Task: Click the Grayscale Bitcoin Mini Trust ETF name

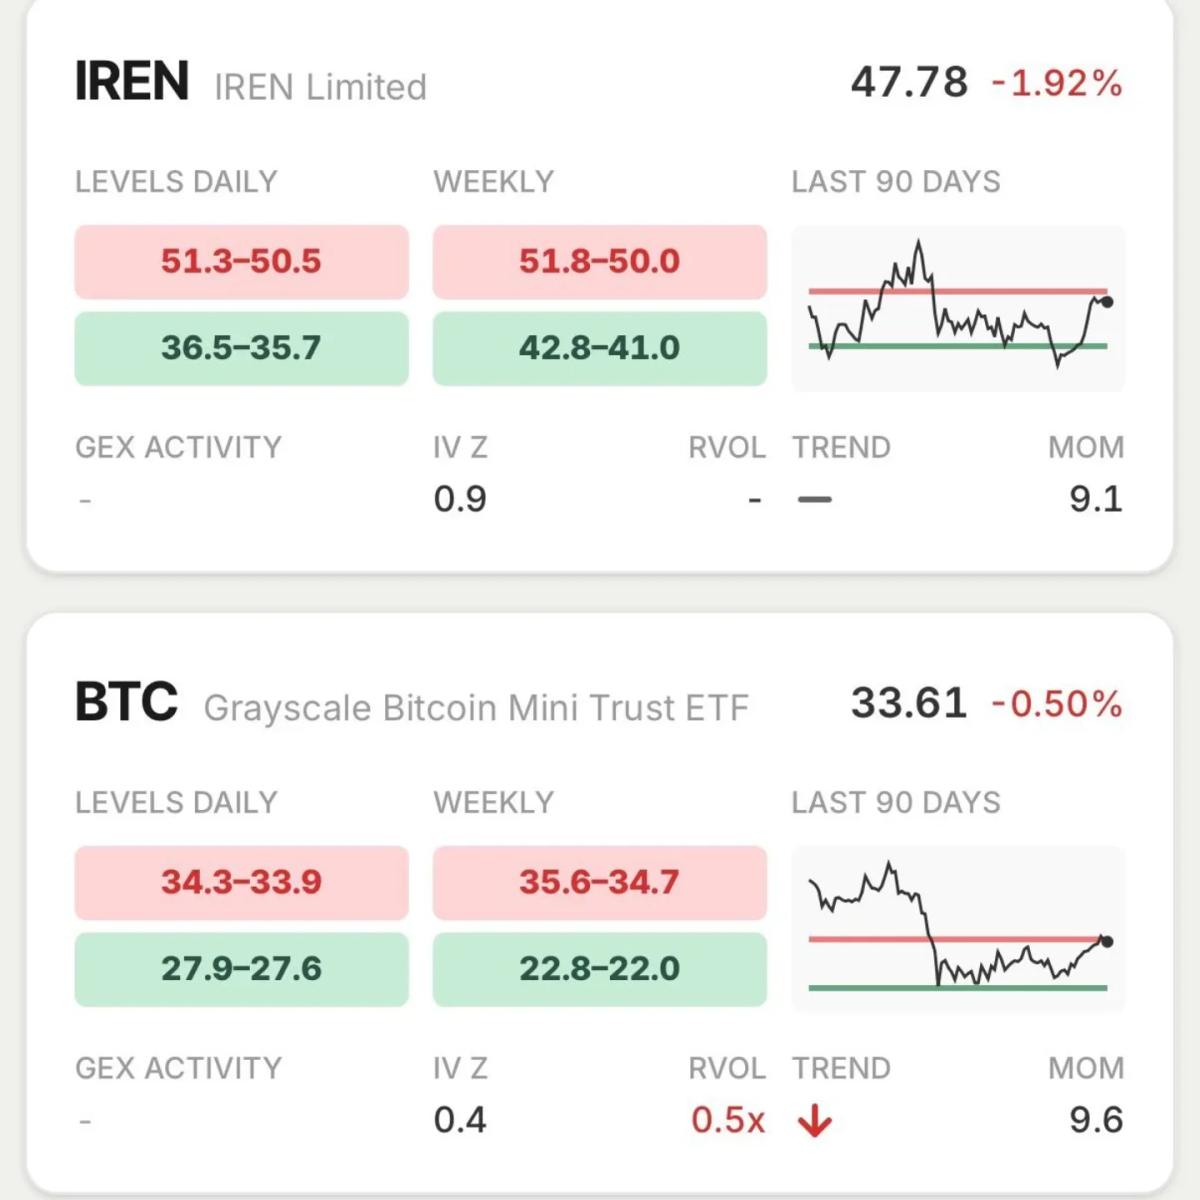Action: [x=475, y=707]
